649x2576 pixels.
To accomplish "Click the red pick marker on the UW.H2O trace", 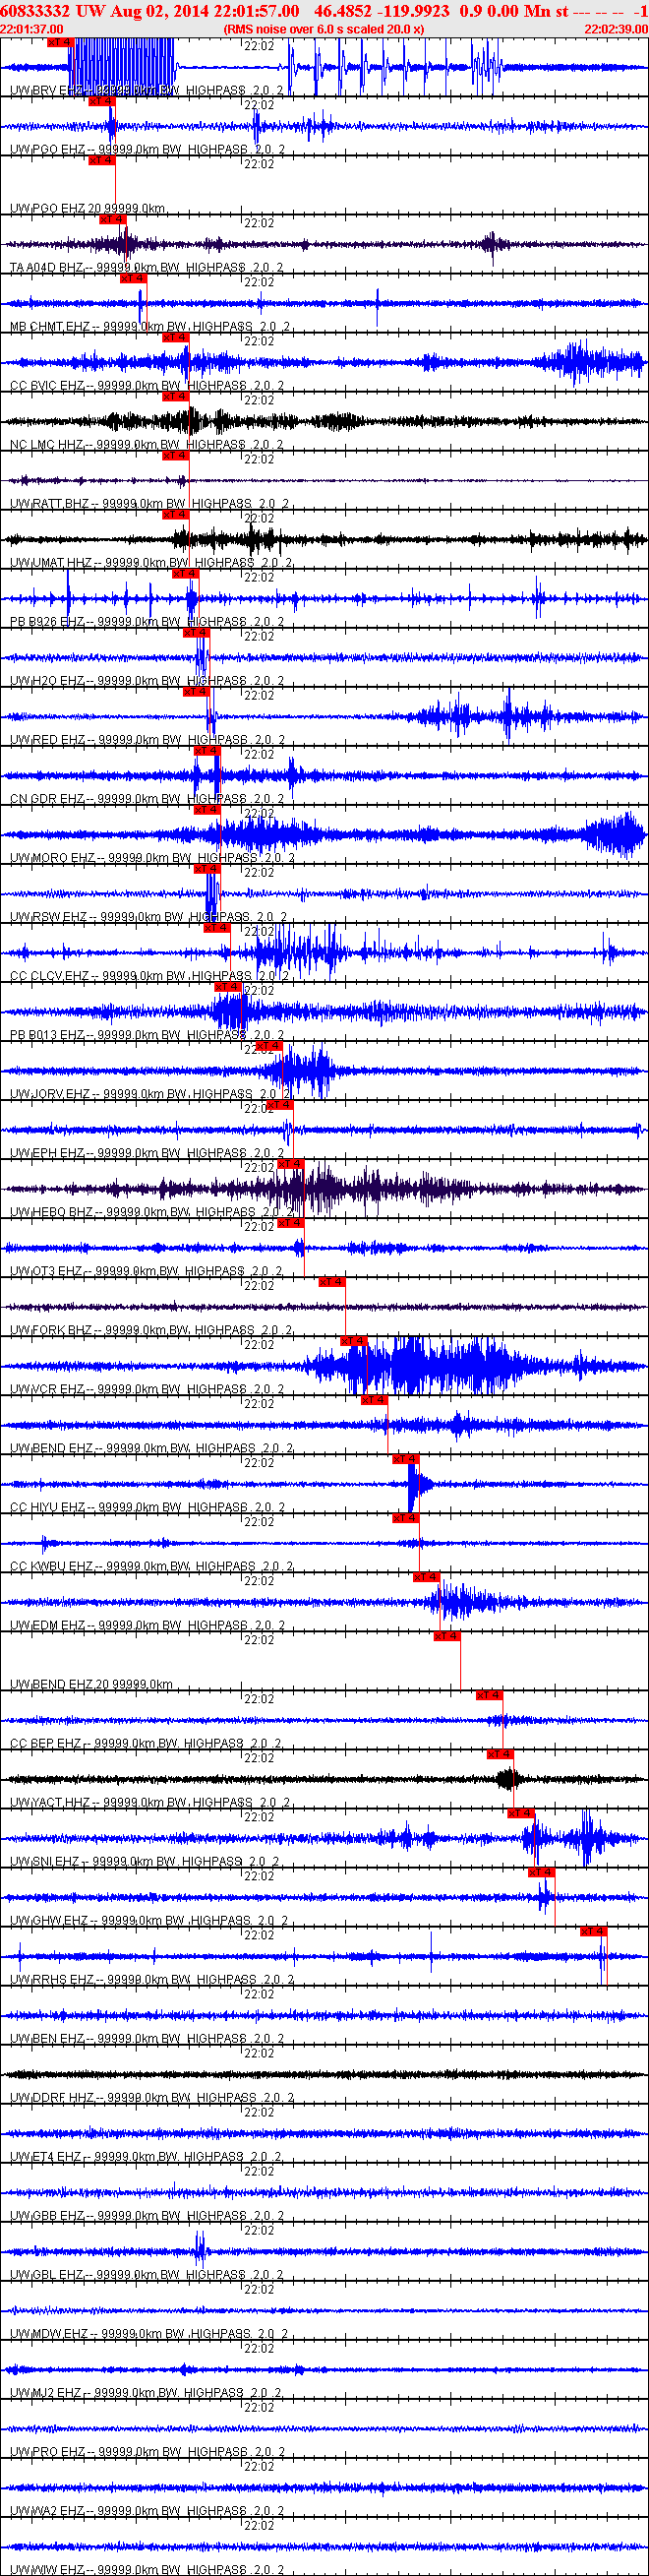I will coord(196,633).
